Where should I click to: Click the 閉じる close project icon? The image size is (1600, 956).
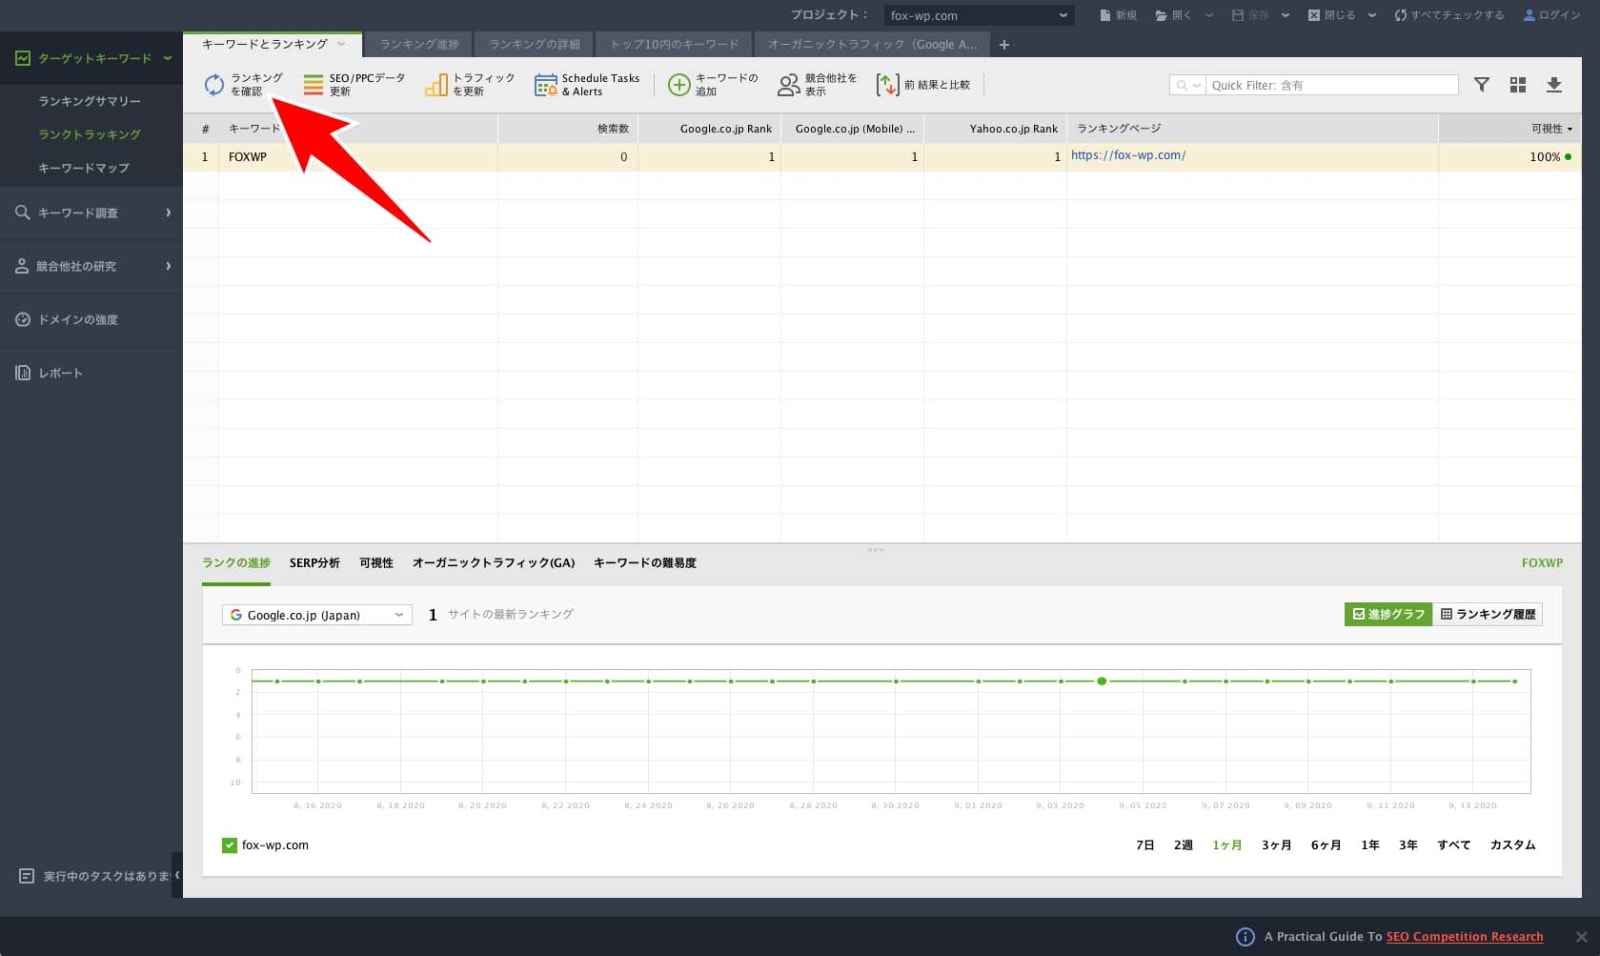pyautogui.click(x=1314, y=15)
